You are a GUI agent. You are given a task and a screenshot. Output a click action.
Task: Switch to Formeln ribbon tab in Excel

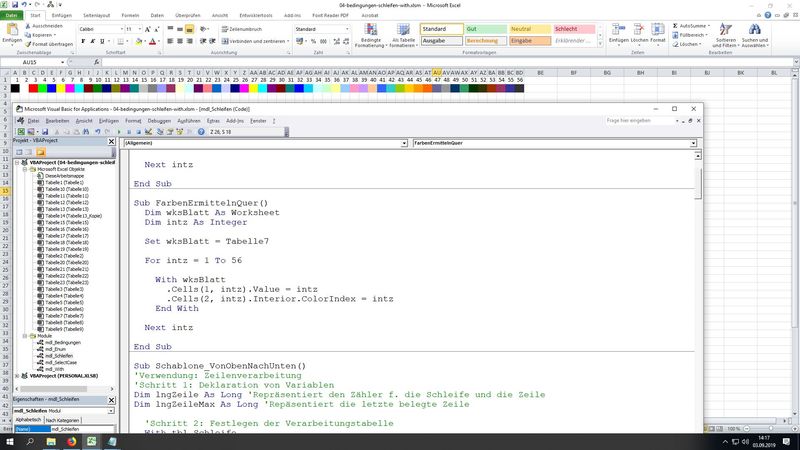(x=130, y=15)
